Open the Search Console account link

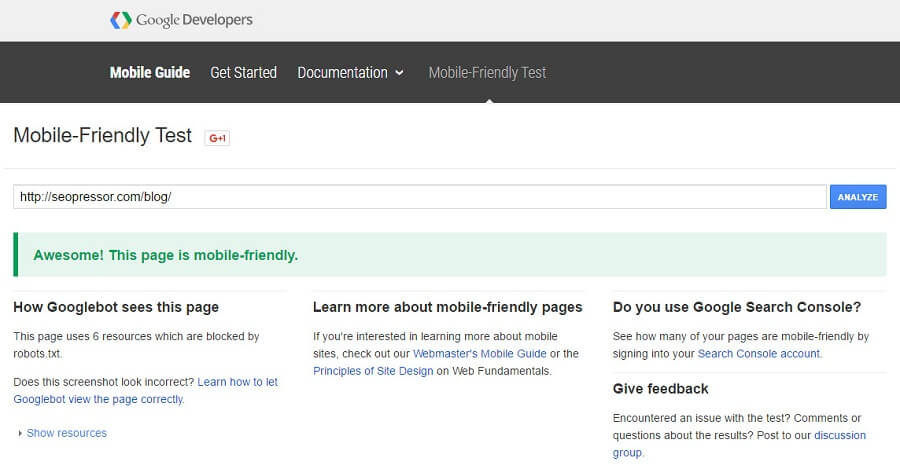pos(758,354)
